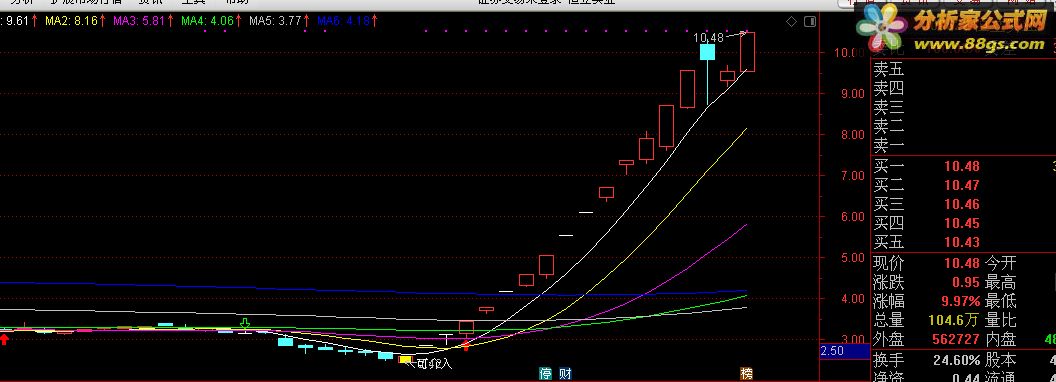Click the small red buy marker below candle
Image resolution: width=1056 pixels, height=382 pixels.
click(465, 346)
